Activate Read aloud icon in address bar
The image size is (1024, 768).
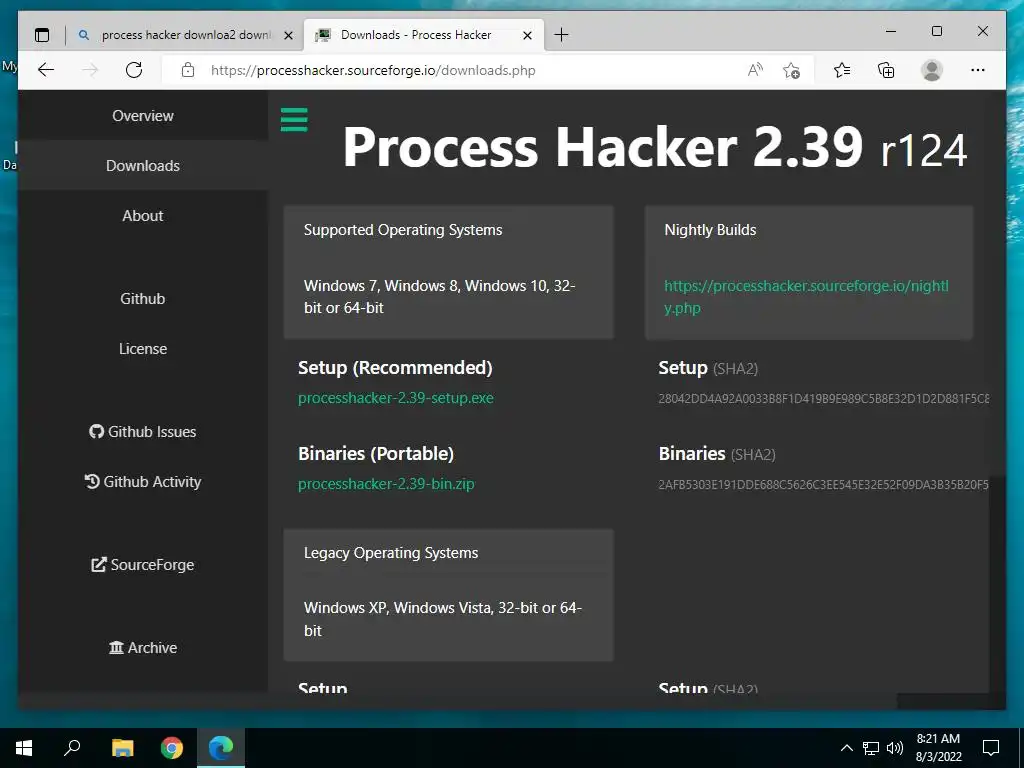click(x=755, y=70)
